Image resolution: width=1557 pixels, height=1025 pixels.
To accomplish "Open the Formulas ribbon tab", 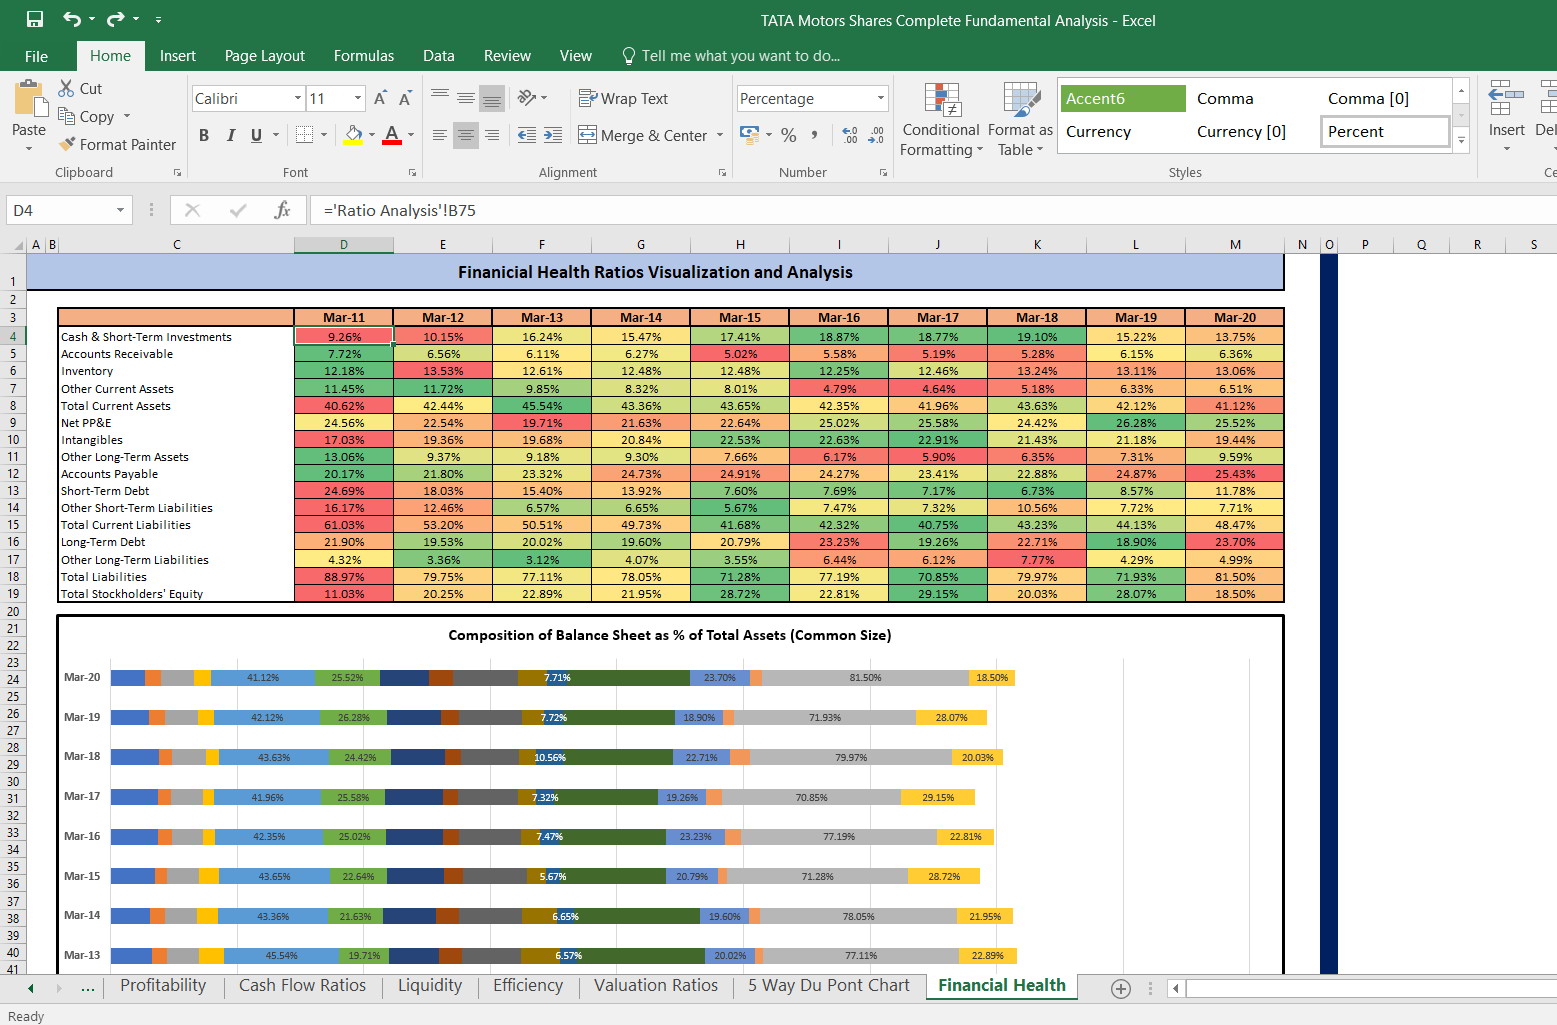I will click(x=364, y=56).
